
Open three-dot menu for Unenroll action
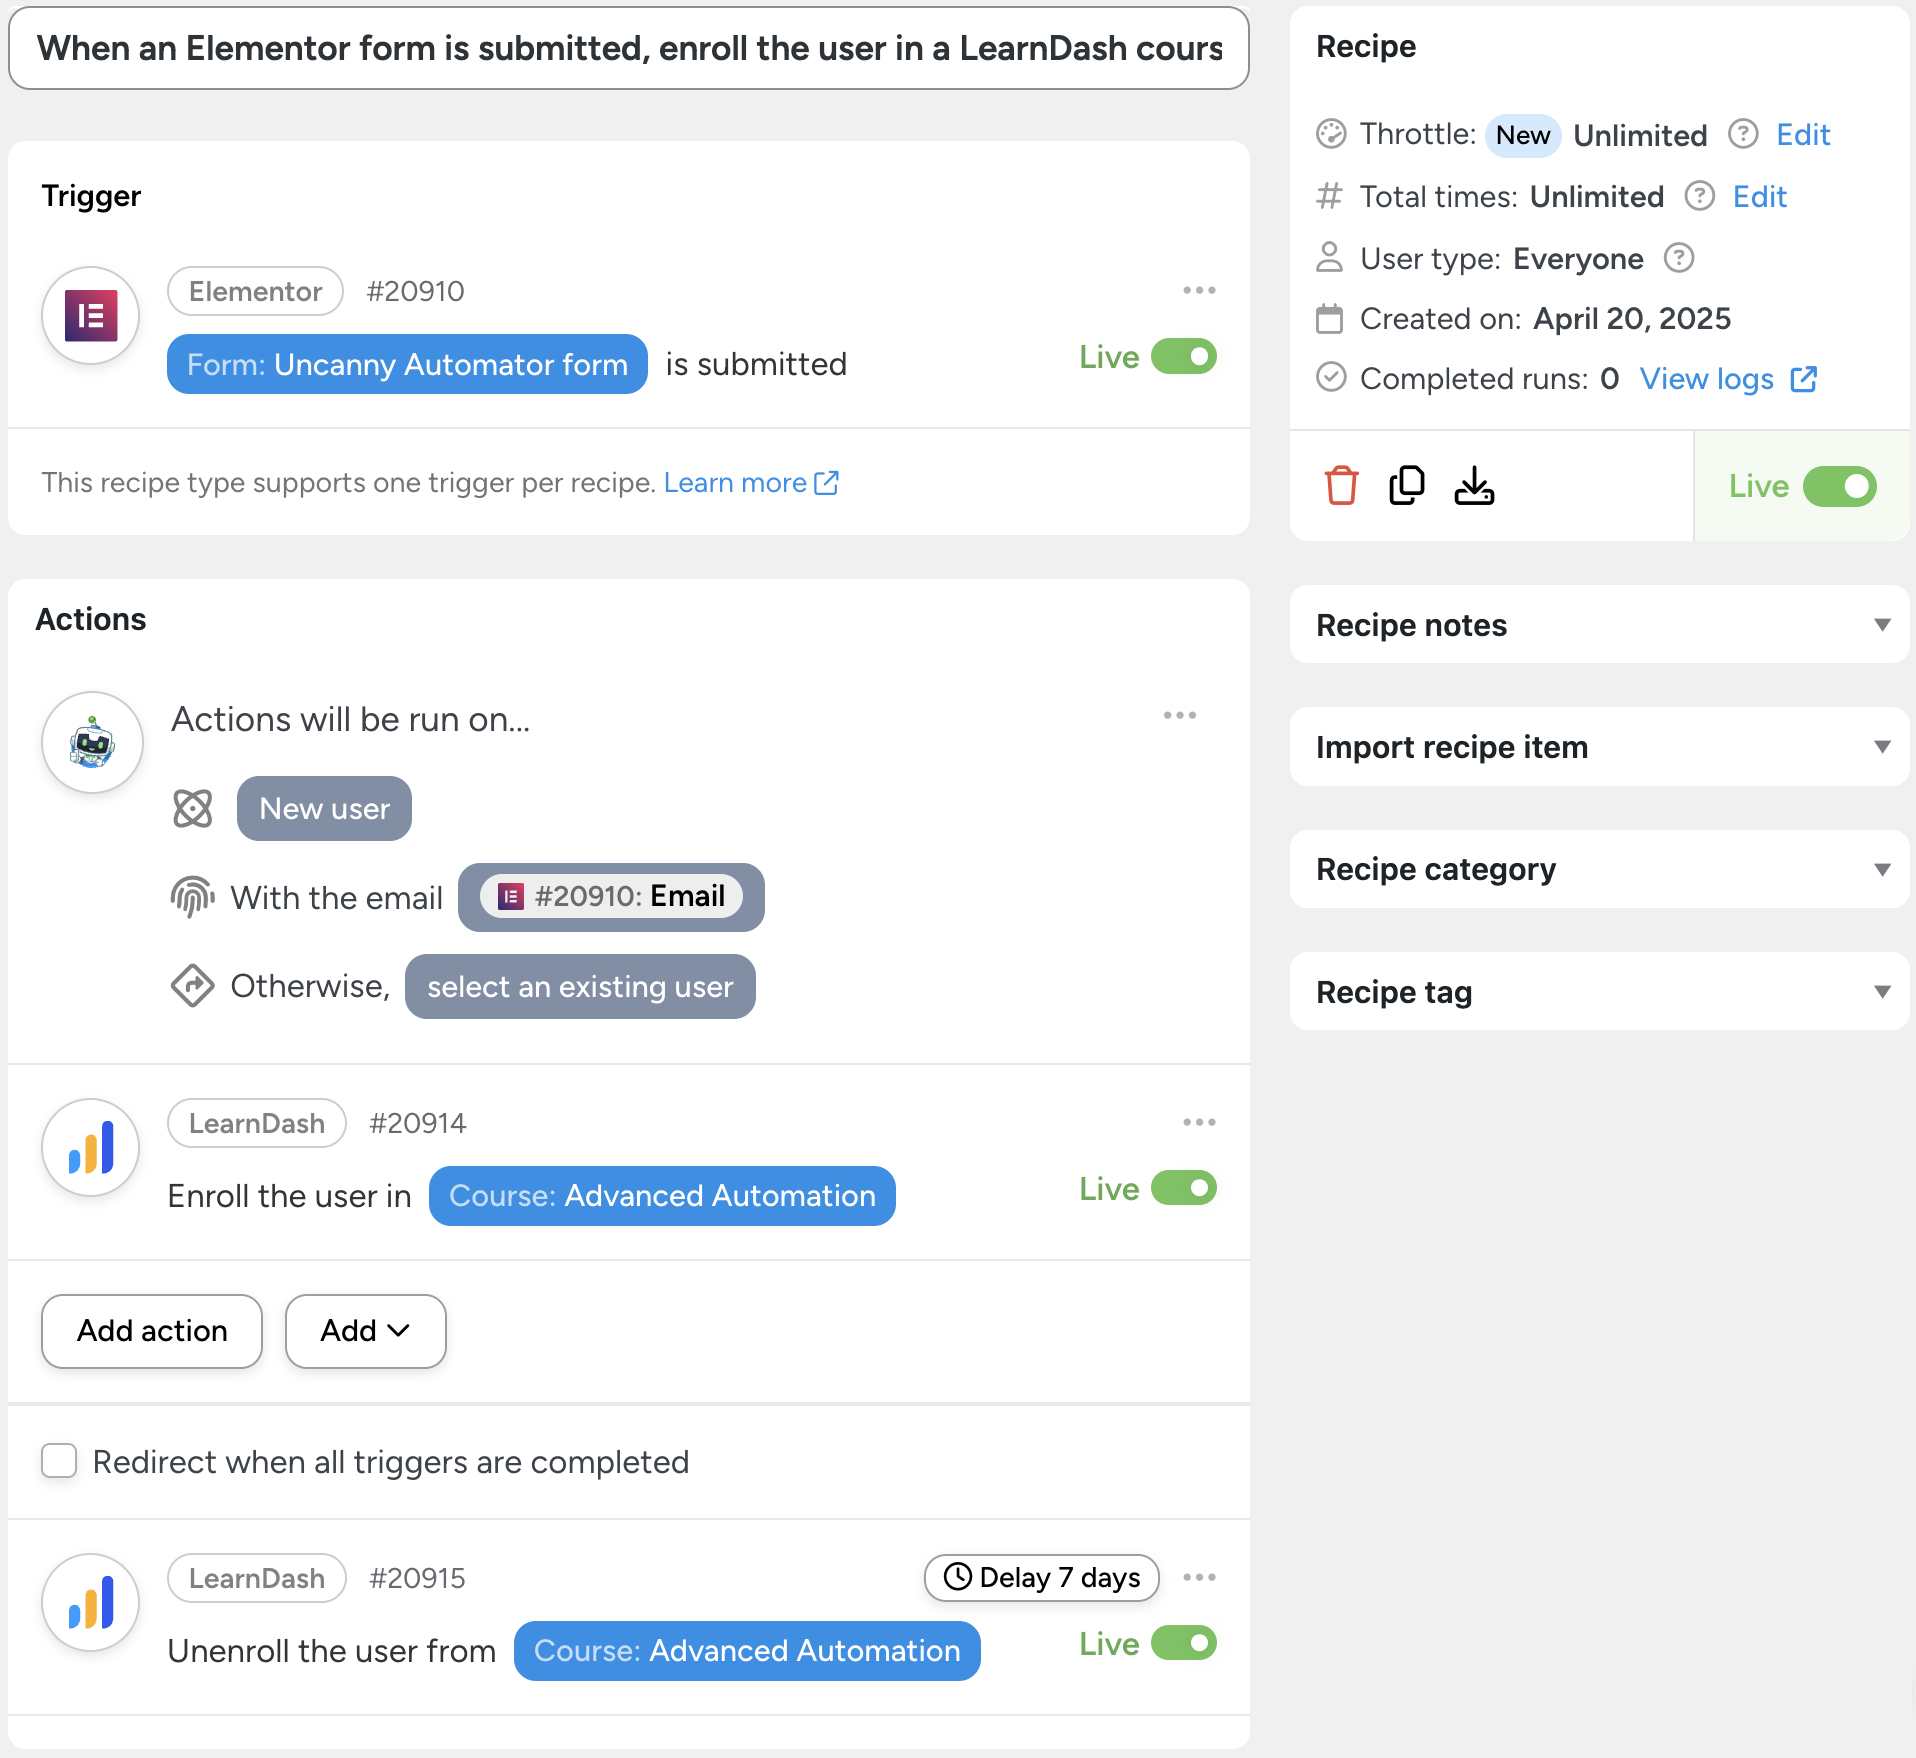pos(1199,1577)
